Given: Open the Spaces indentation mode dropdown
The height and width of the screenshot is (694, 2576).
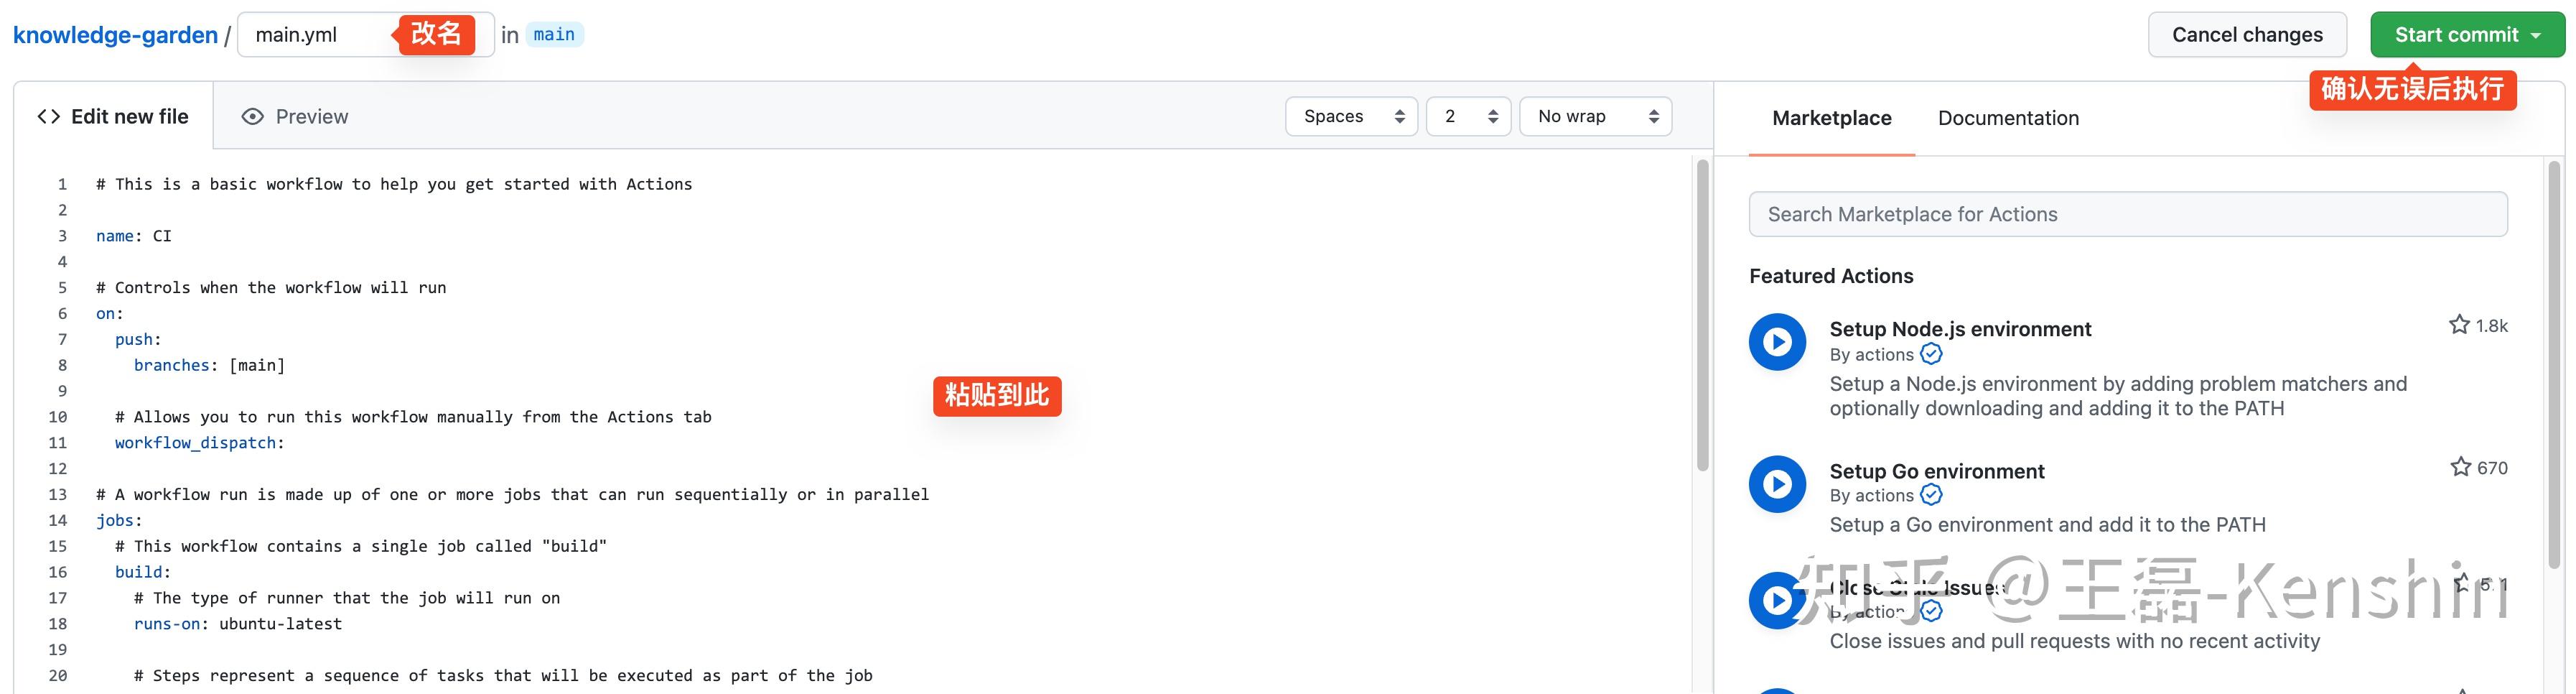Looking at the screenshot, I should [x=1351, y=116].
